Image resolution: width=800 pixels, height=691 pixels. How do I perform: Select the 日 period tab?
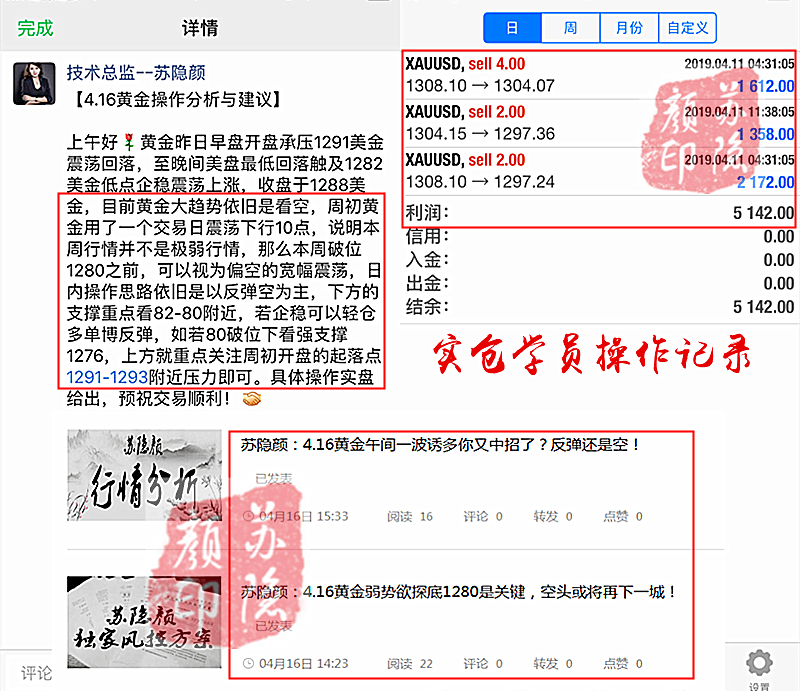coord(512,28)
